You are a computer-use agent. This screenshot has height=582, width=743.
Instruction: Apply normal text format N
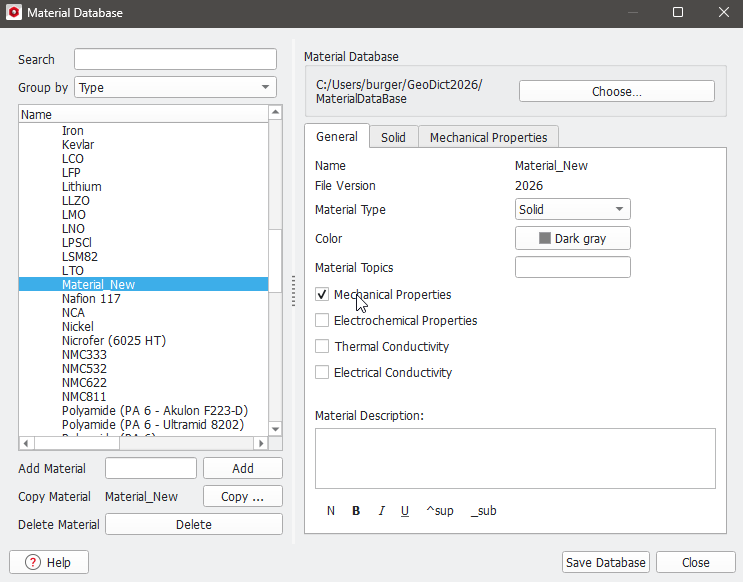click(x=331, y=510)
